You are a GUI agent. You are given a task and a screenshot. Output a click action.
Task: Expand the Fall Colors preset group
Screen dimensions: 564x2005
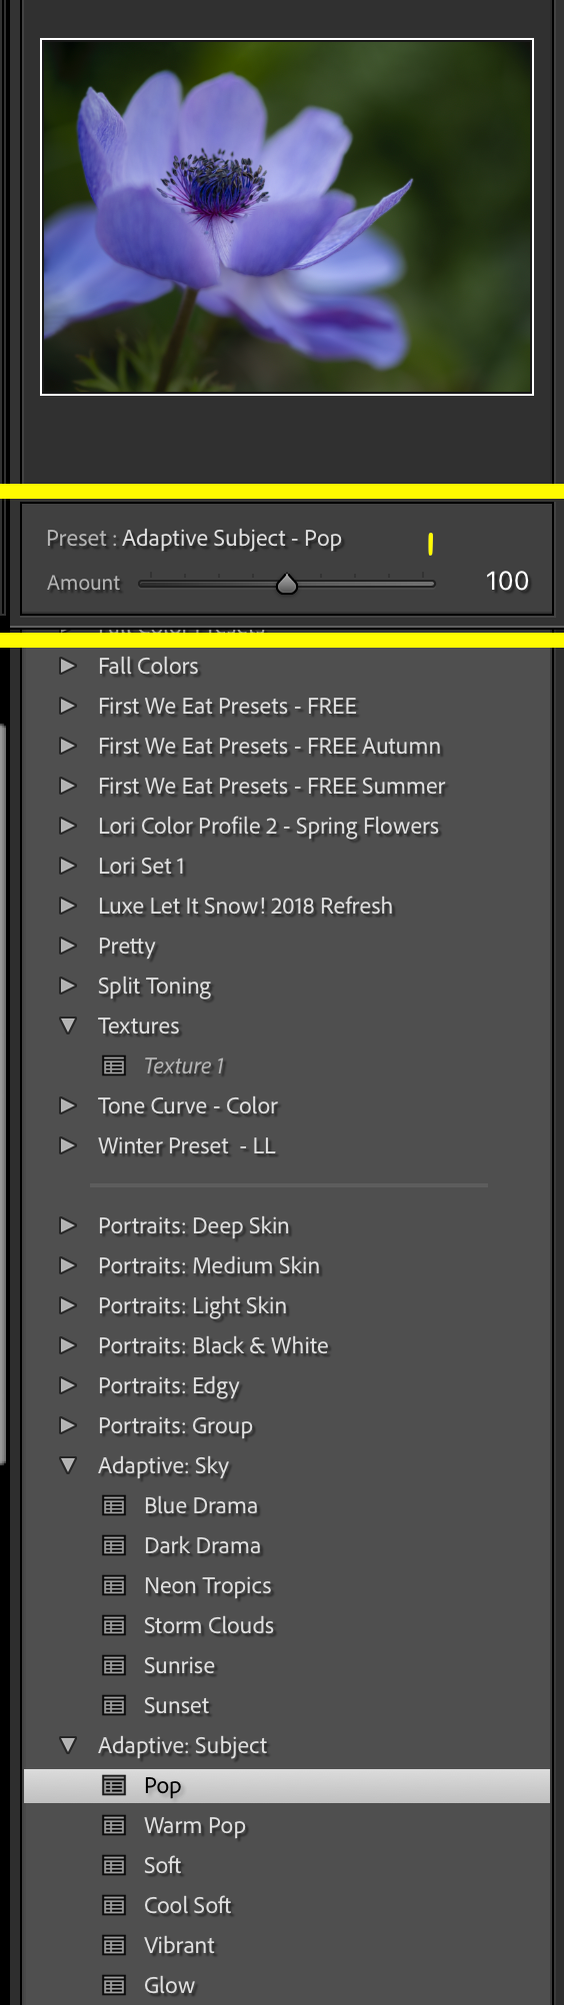click(x=68, y=666)
